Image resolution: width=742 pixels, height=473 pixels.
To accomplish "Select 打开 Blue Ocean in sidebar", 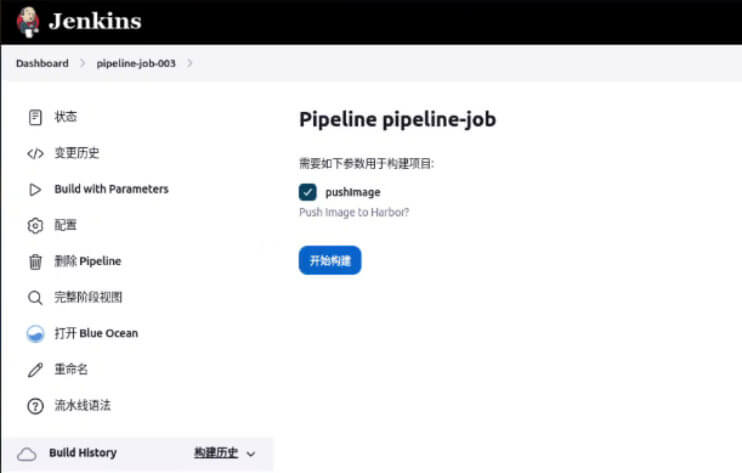I will pyautogui.click(x=96, y=333).
